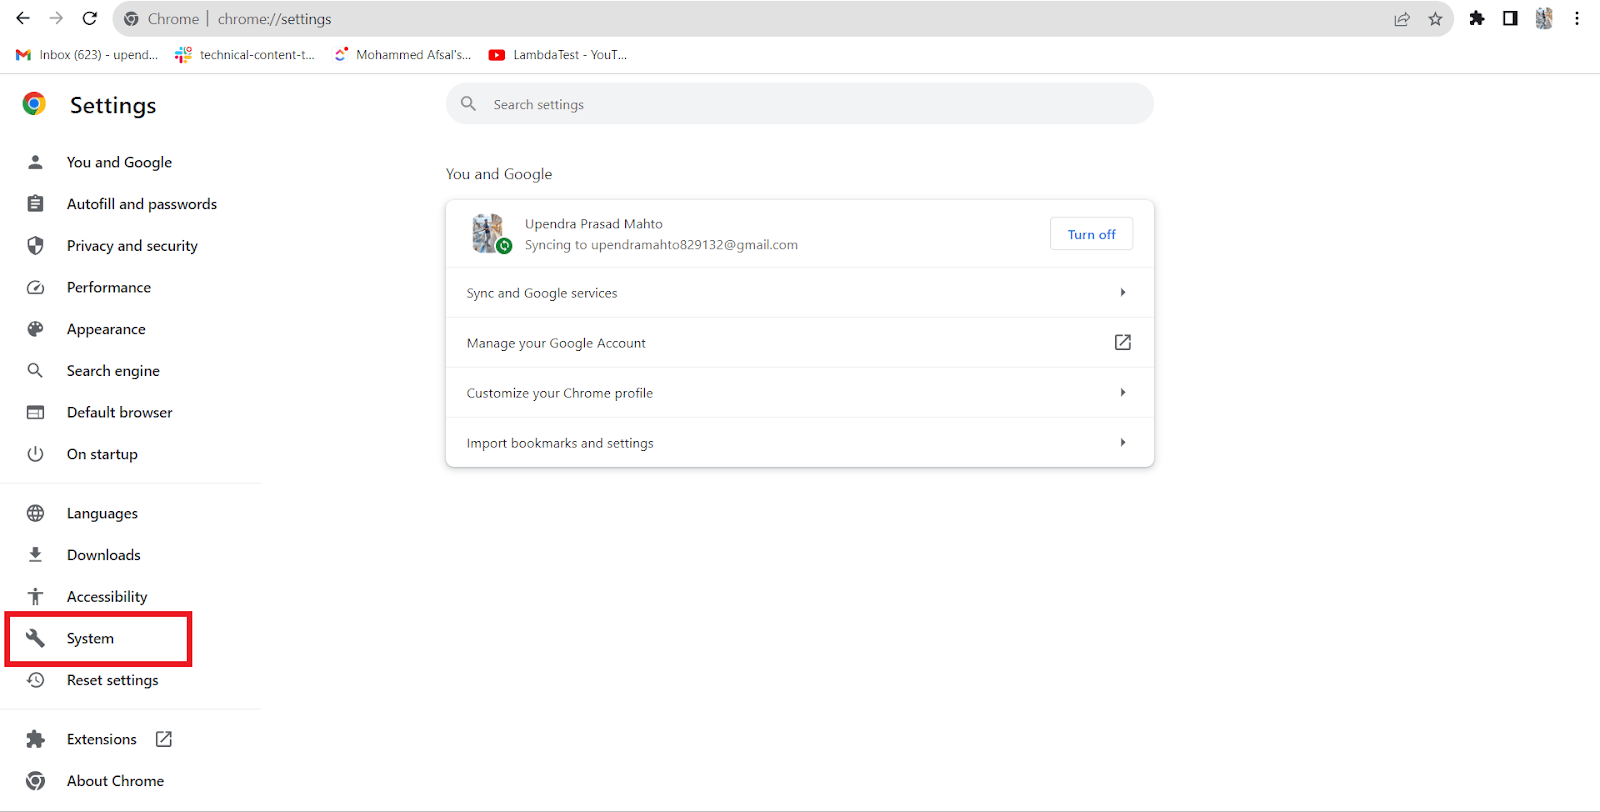Open the LambdaTest YouTube bookmark

[558, 55]
